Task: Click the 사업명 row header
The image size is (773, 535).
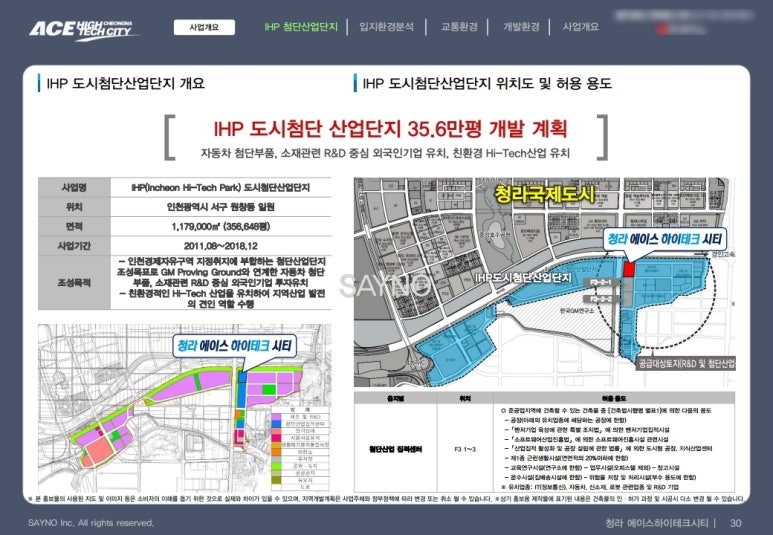Action: (74, 187)
